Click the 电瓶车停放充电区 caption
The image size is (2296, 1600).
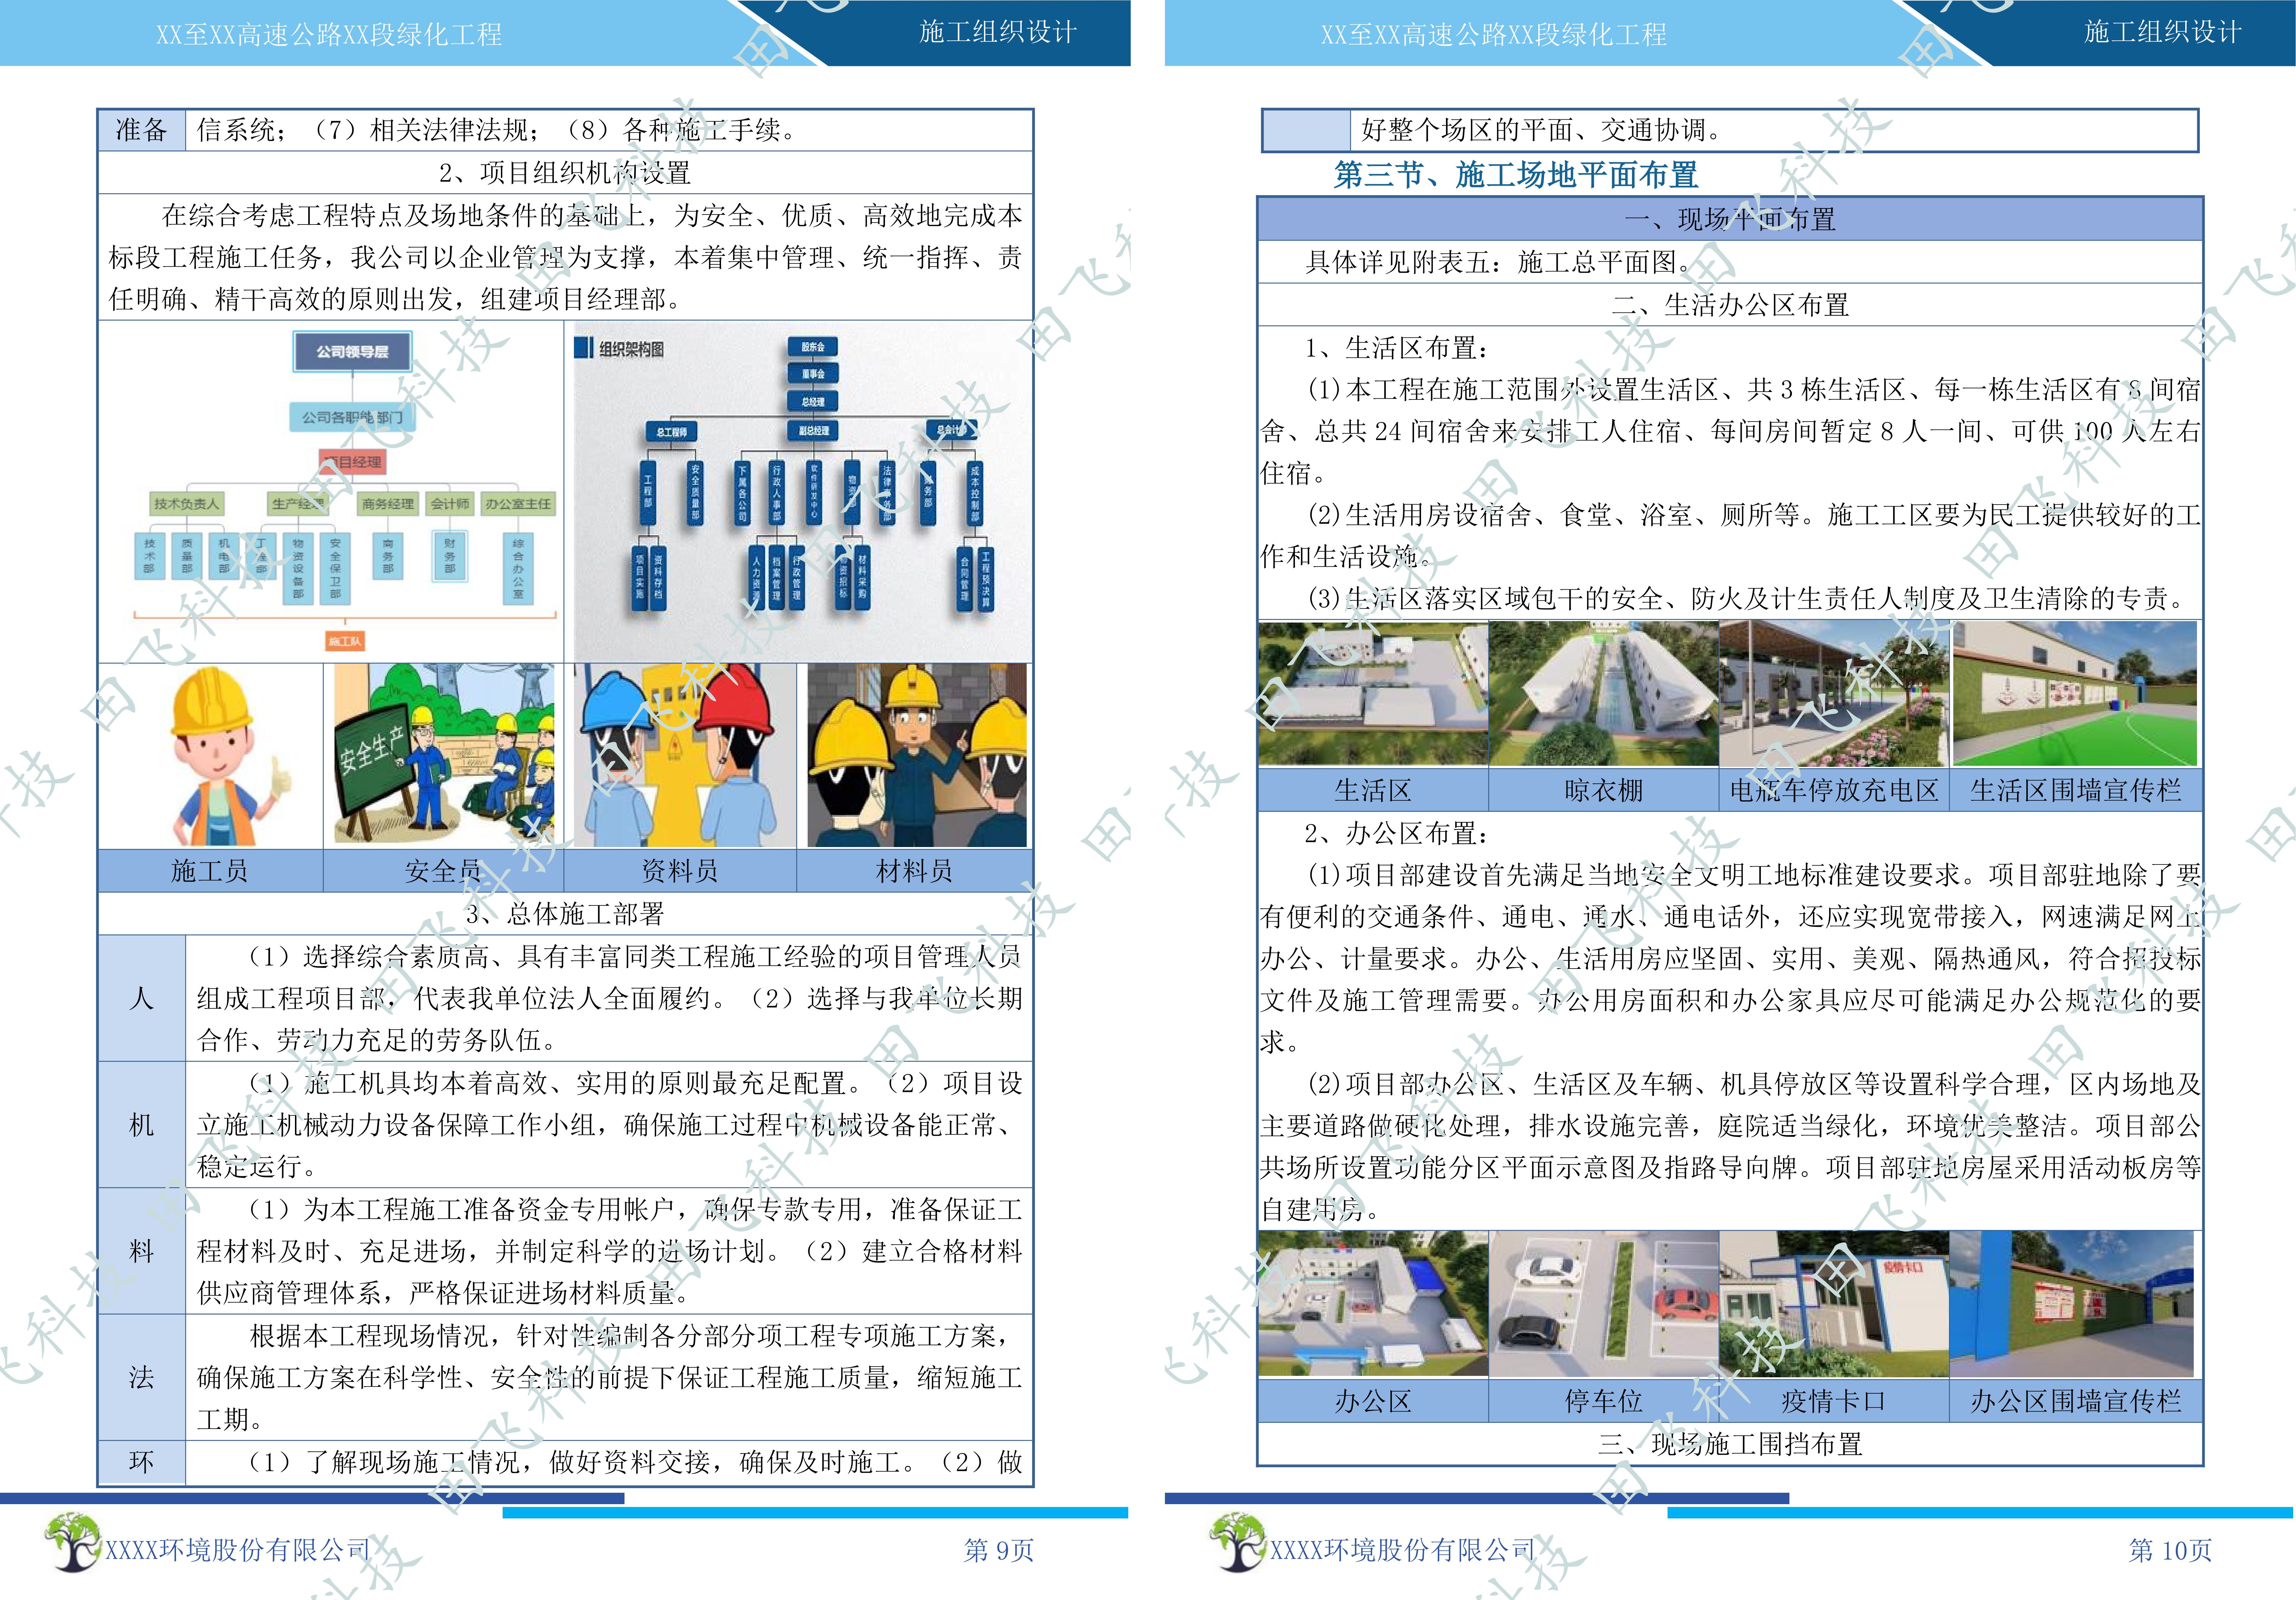pyautogui.click(x=1834, y=790)
